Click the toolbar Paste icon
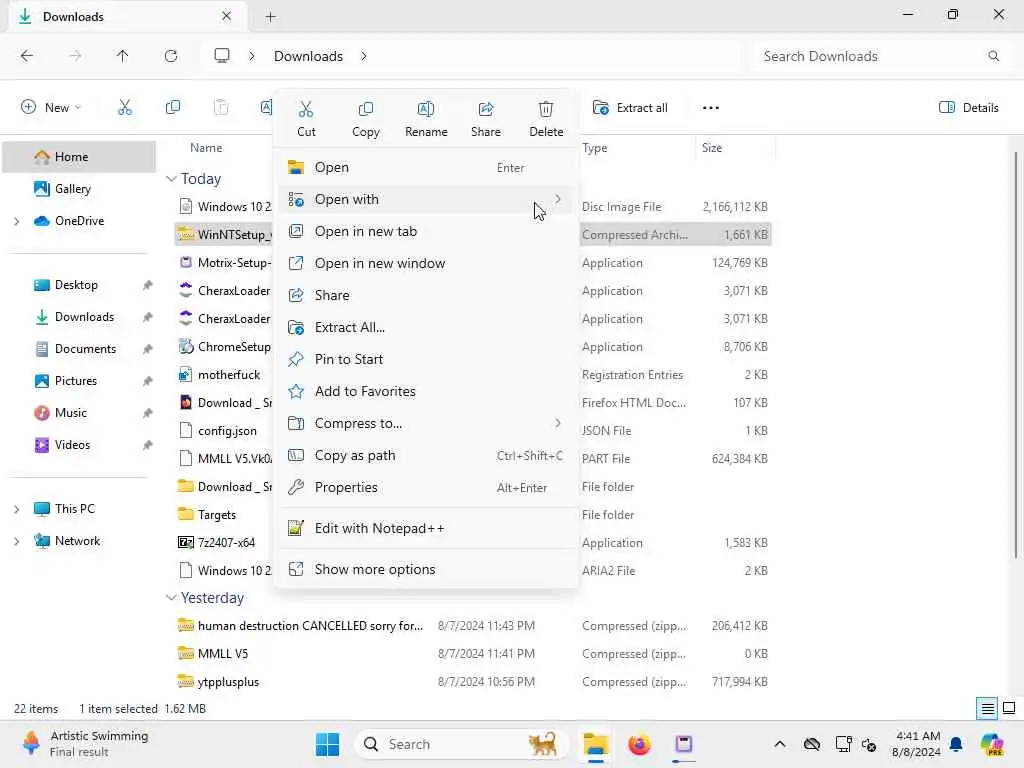Screen dimensions: 1024x768 221,108
